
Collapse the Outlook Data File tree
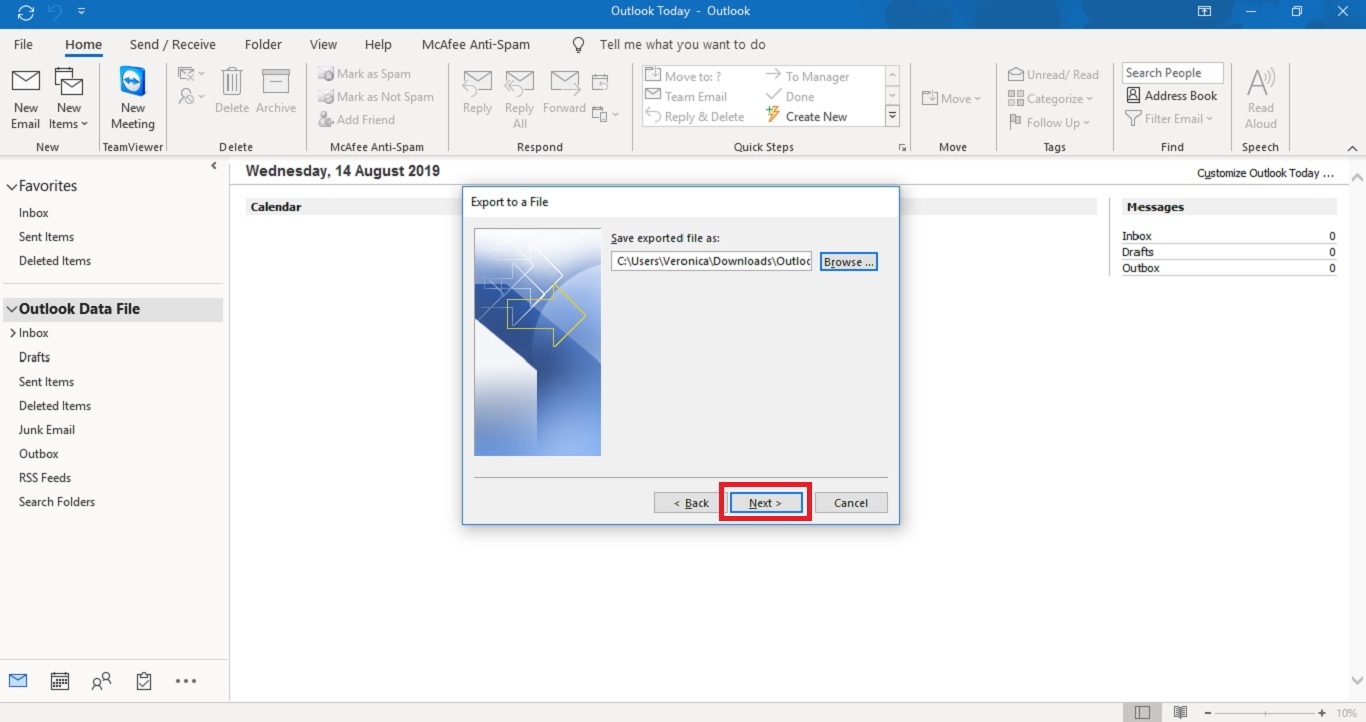(12, 309)
